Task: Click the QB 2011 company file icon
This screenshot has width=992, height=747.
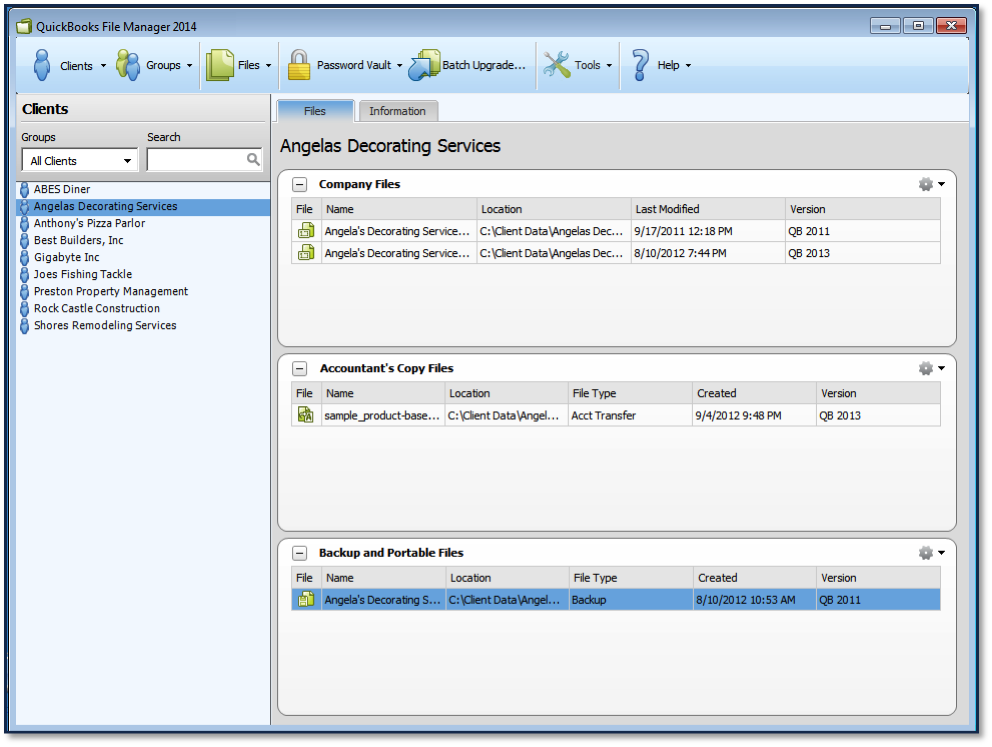Action: 305,231
